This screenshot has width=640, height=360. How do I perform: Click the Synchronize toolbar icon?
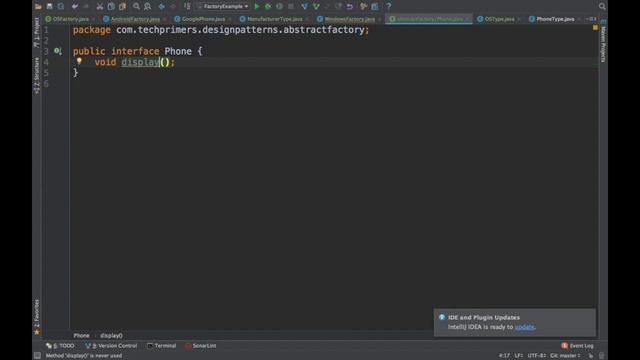tap(61, 7)
